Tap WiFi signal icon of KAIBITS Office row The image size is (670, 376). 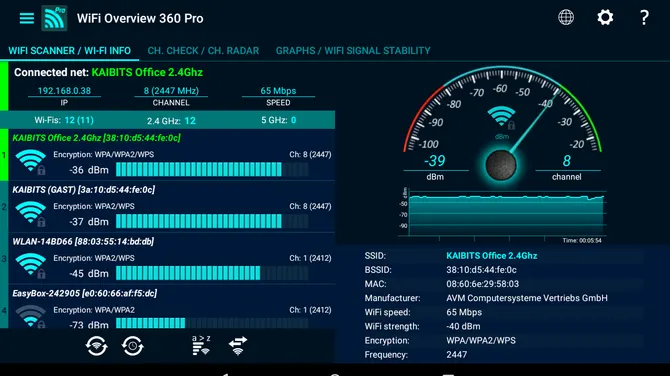pos(31,162)
